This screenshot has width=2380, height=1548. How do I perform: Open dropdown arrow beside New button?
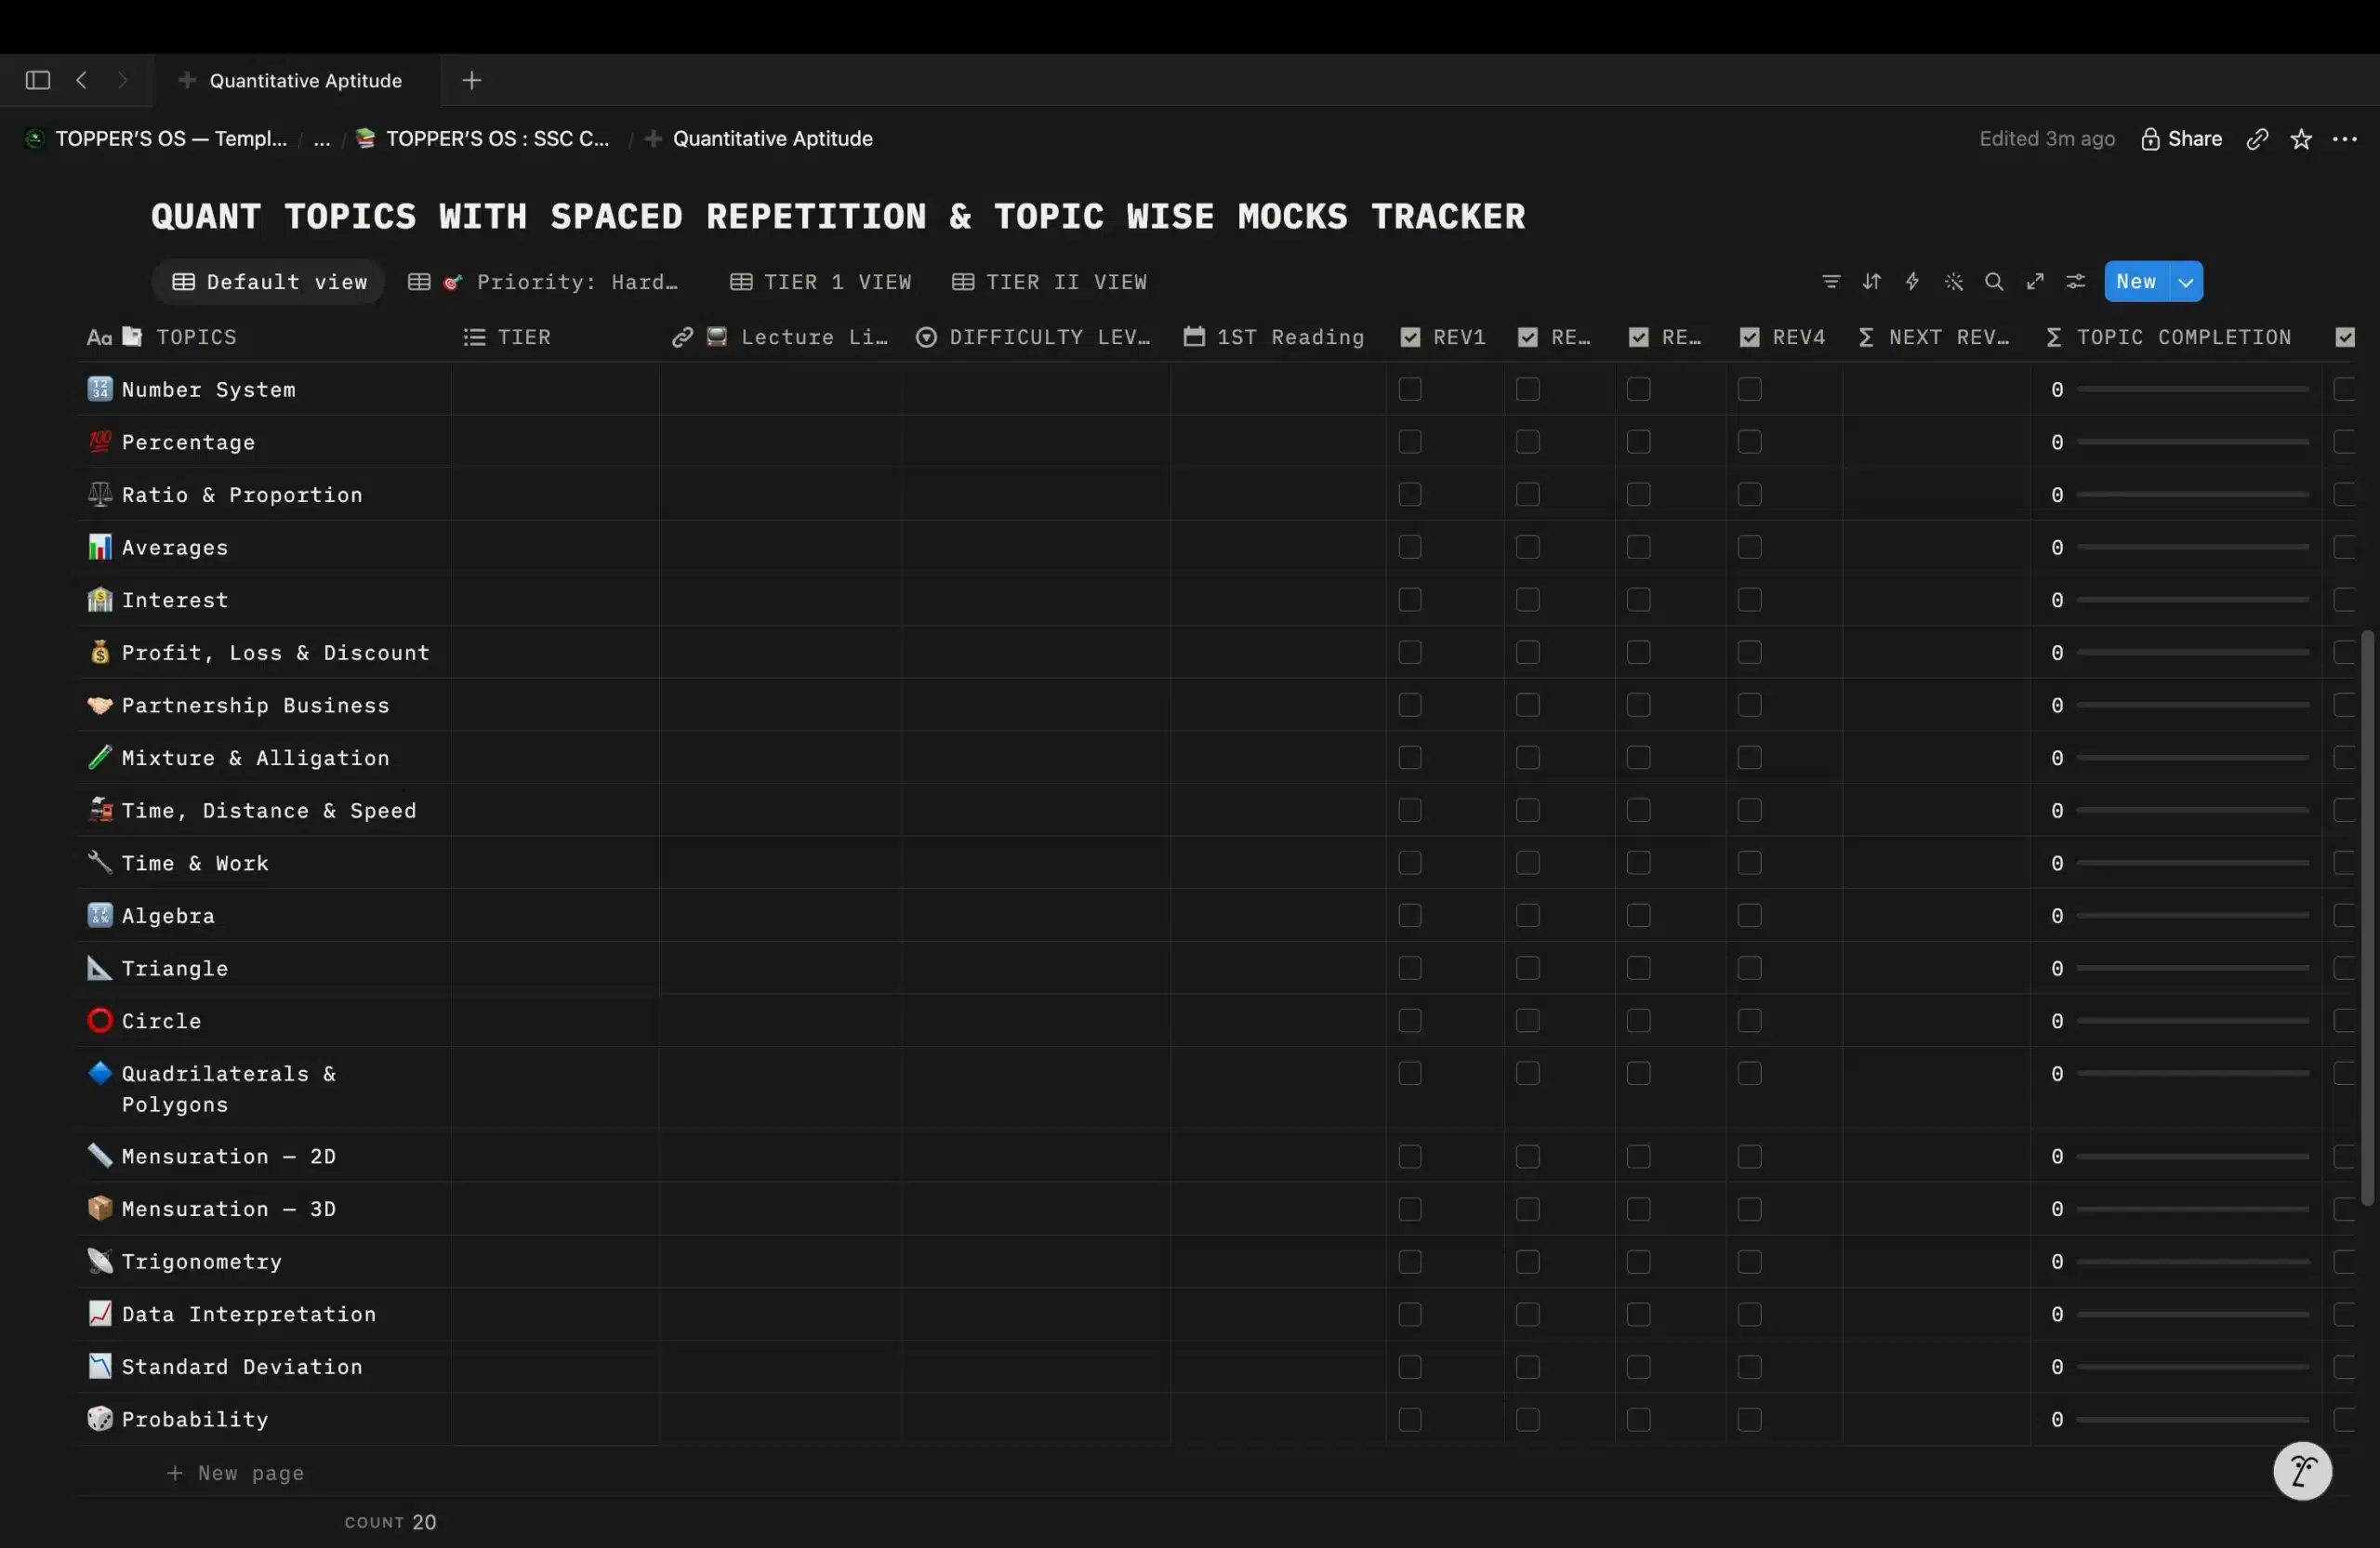coord(2186,282)
